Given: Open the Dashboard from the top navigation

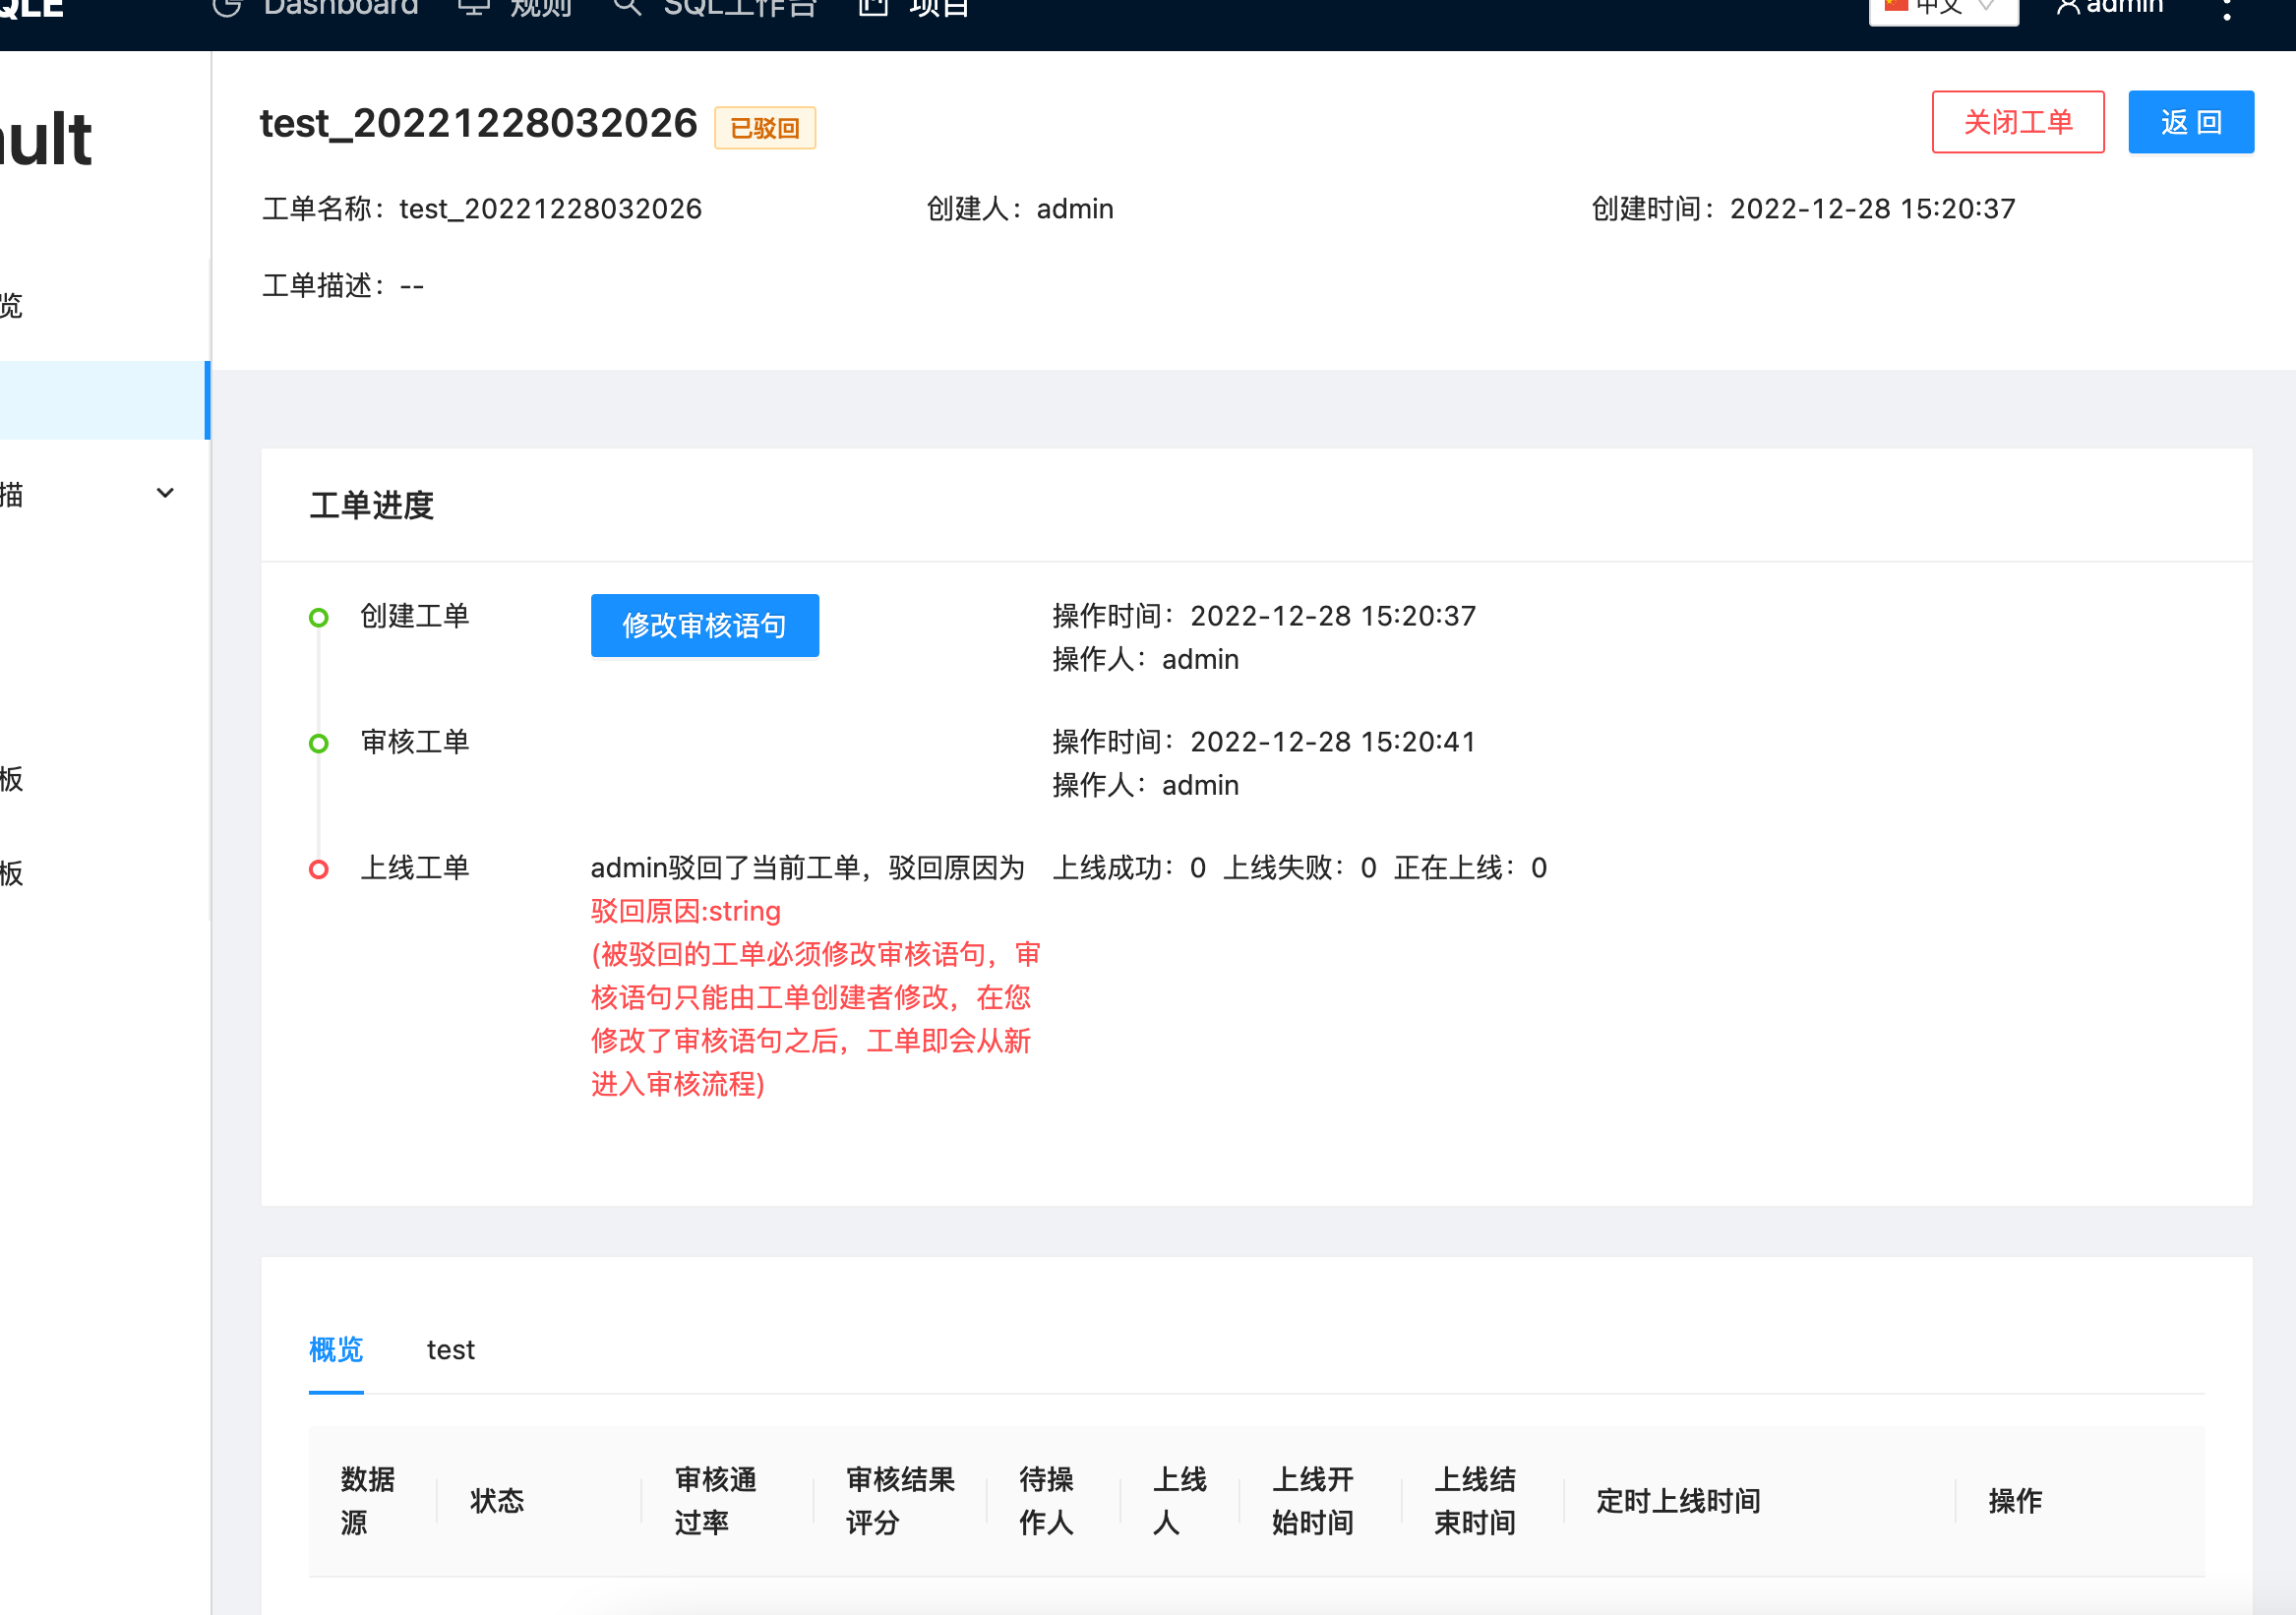Looking at the screenshot, I should 340,8.
